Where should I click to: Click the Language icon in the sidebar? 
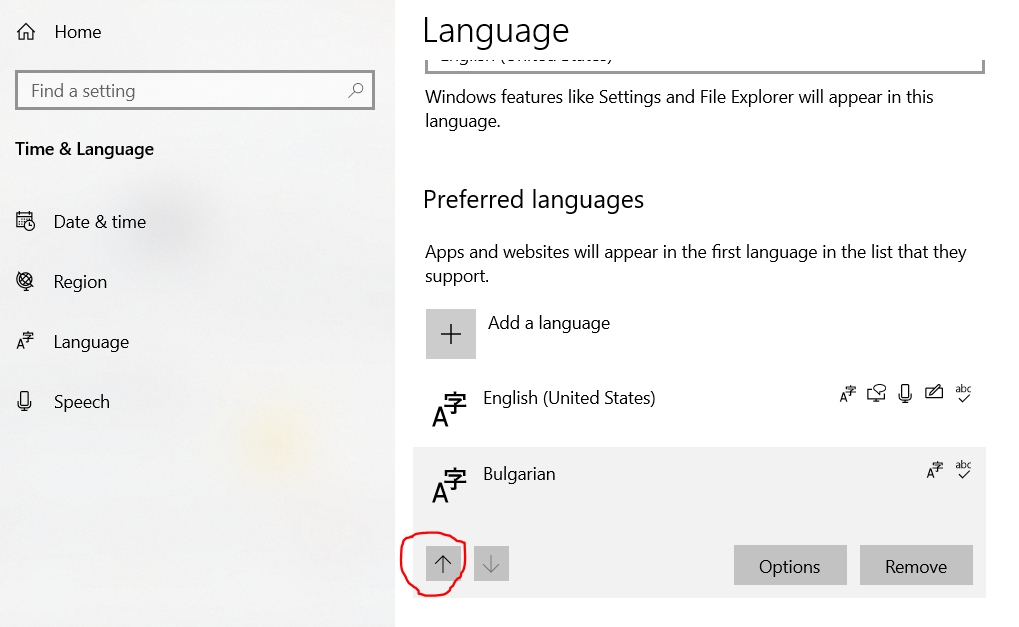(x=25, y=340)
